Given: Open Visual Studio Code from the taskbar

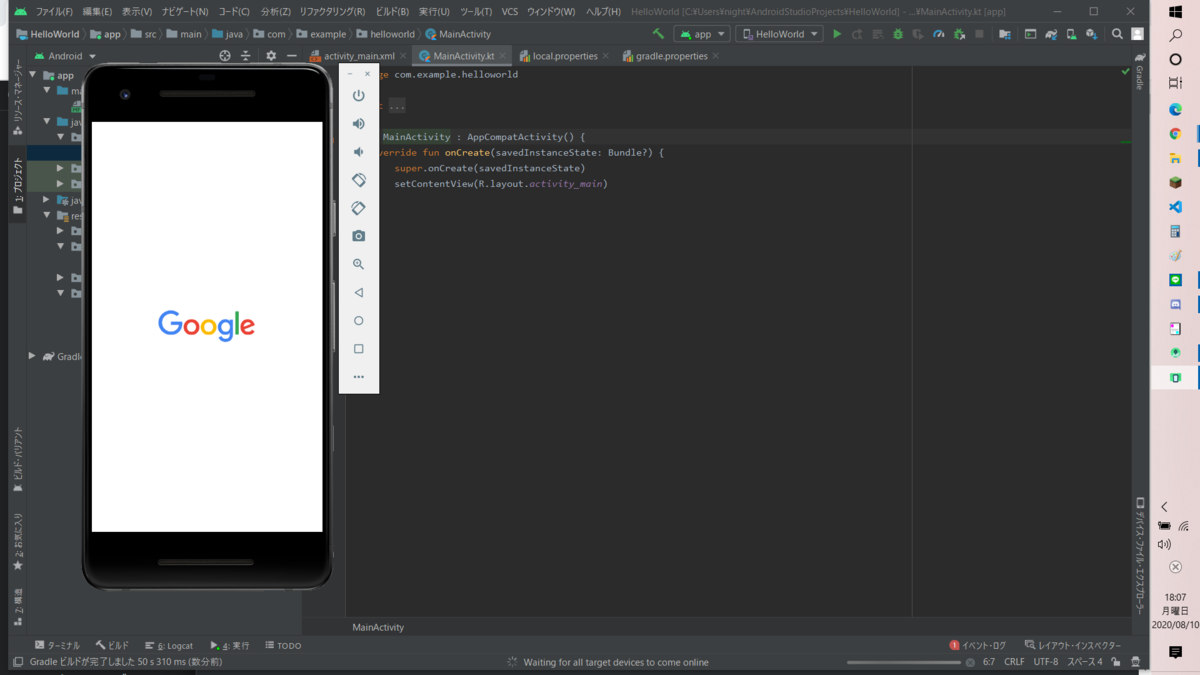Looking at the screenshot, I should pyautogui.click(x=1175, y=207).
